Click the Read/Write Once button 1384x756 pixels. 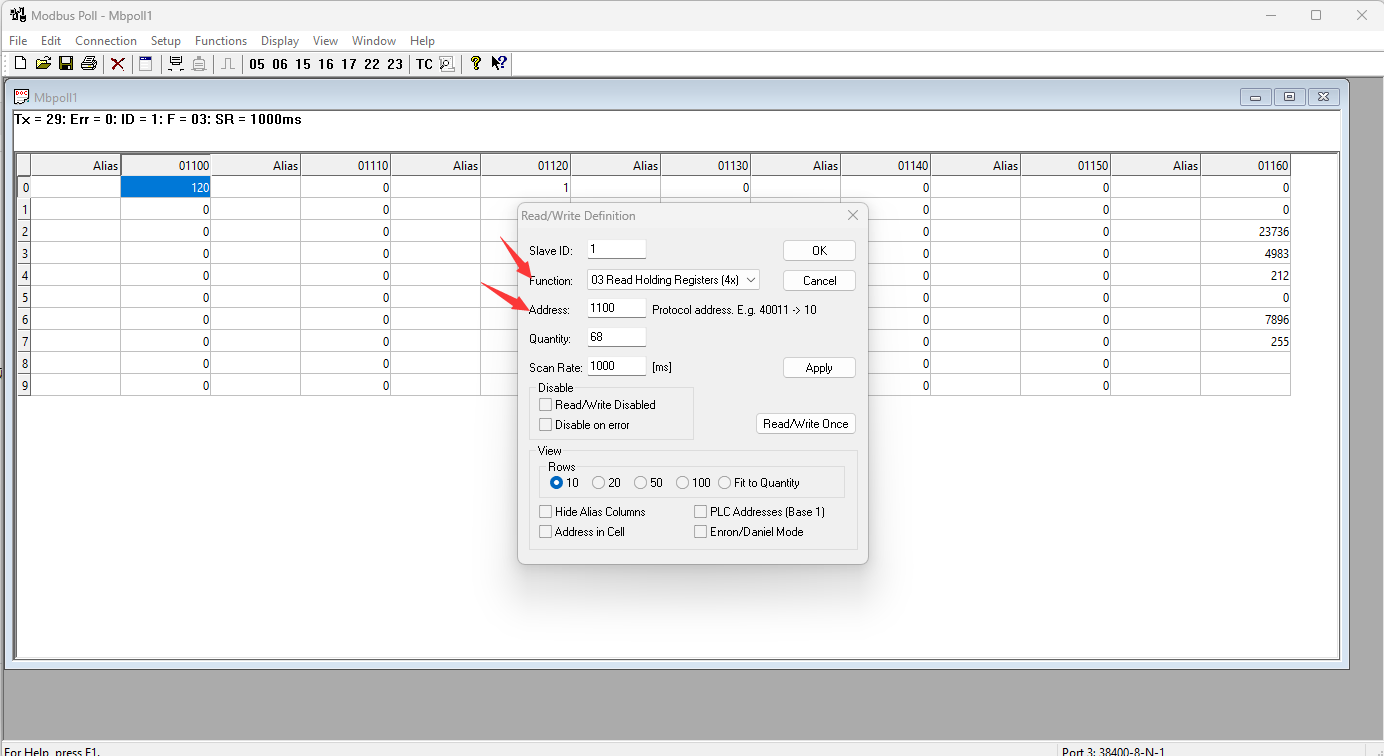point(805,424)
